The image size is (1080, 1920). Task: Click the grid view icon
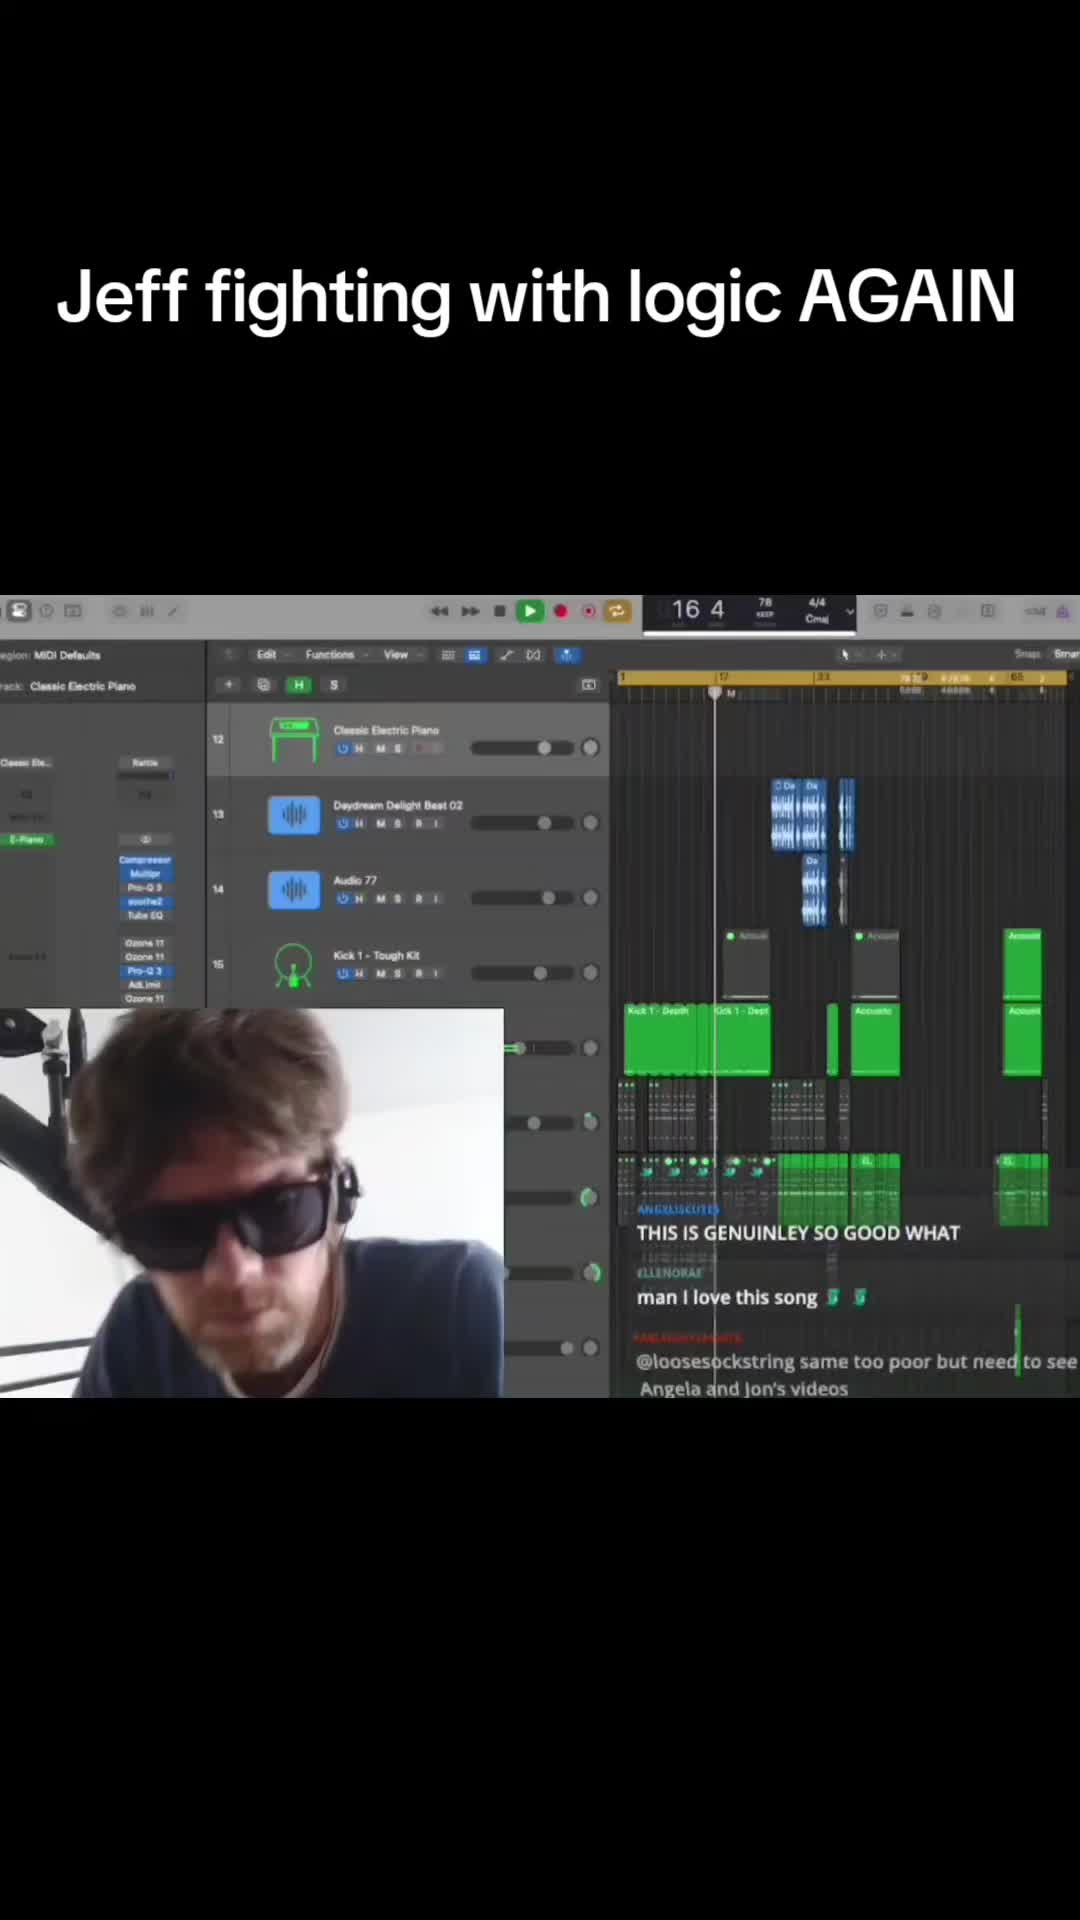[448, 655]
